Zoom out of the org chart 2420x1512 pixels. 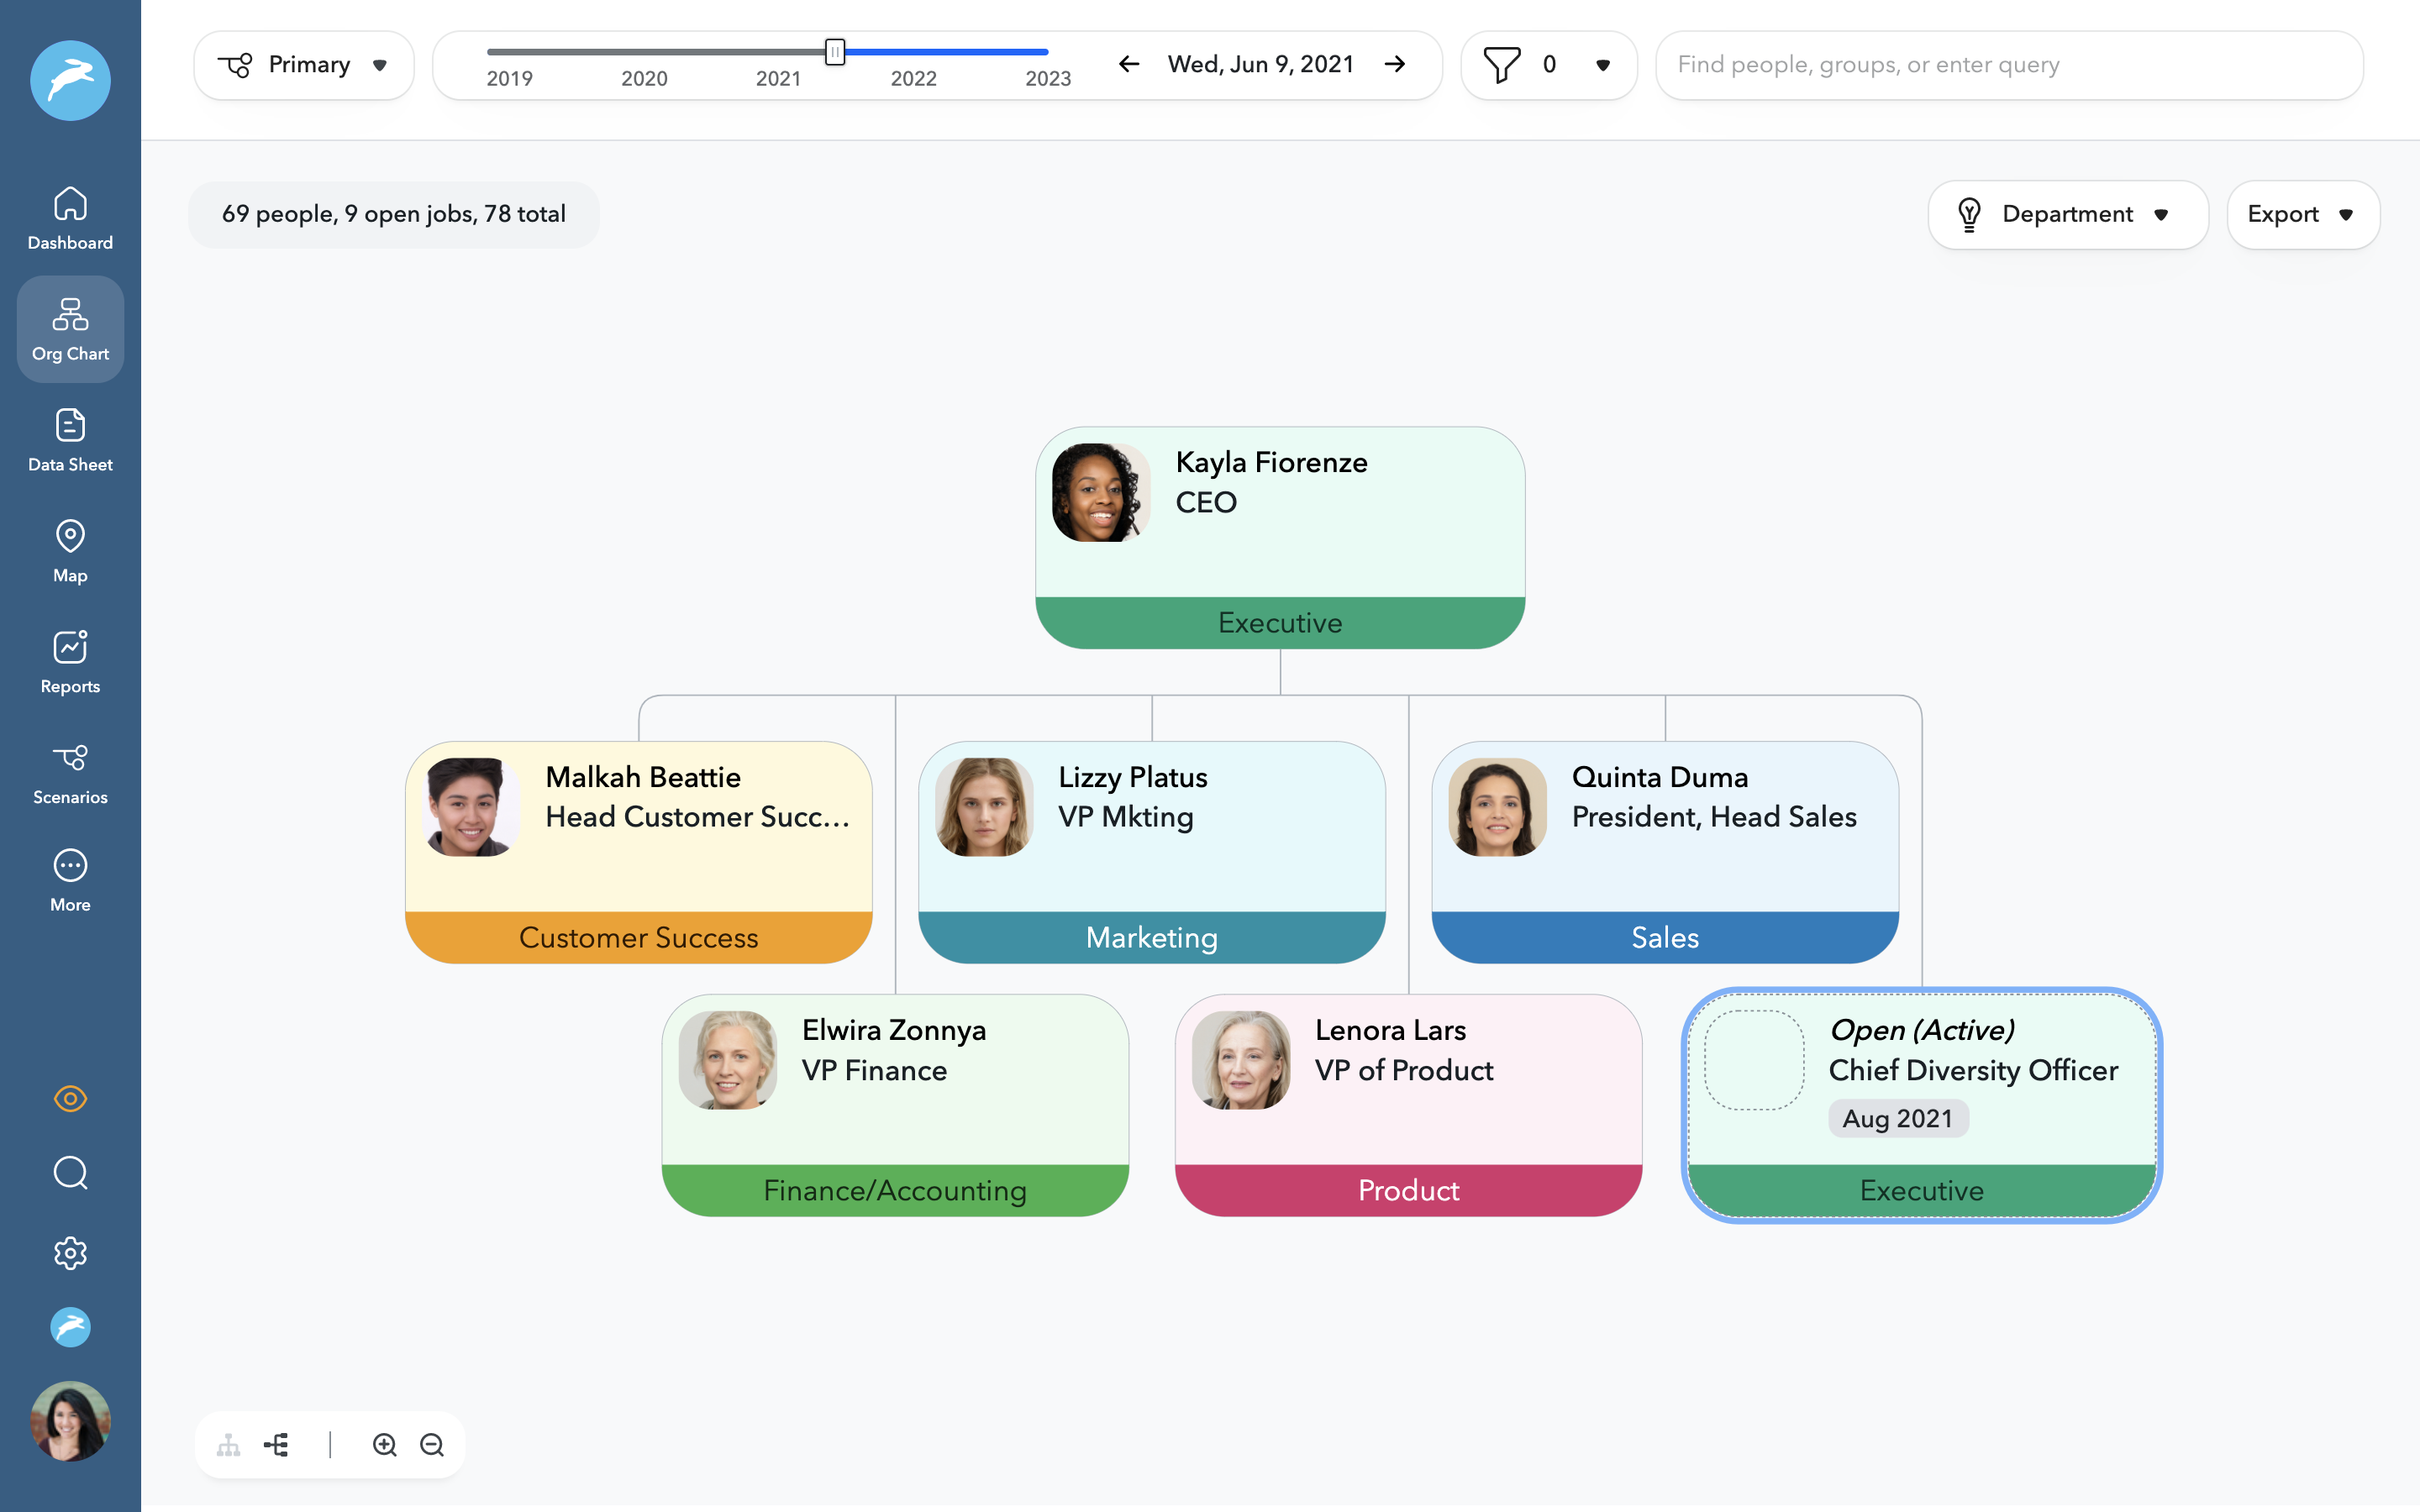point(433,1444)
